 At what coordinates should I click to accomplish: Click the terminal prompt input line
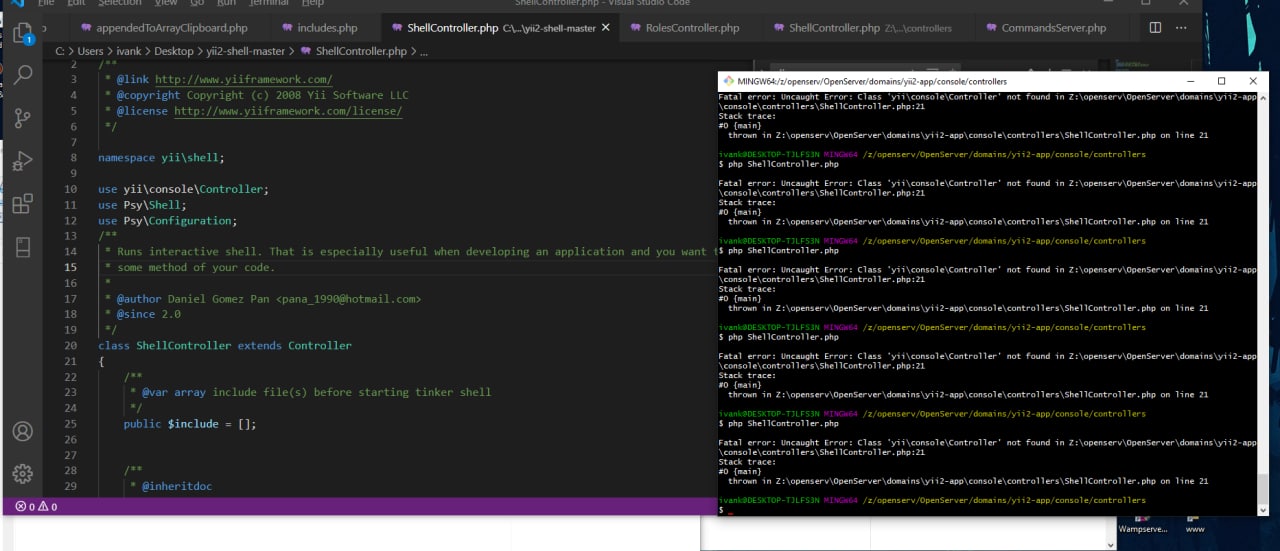tap(988, 510)
